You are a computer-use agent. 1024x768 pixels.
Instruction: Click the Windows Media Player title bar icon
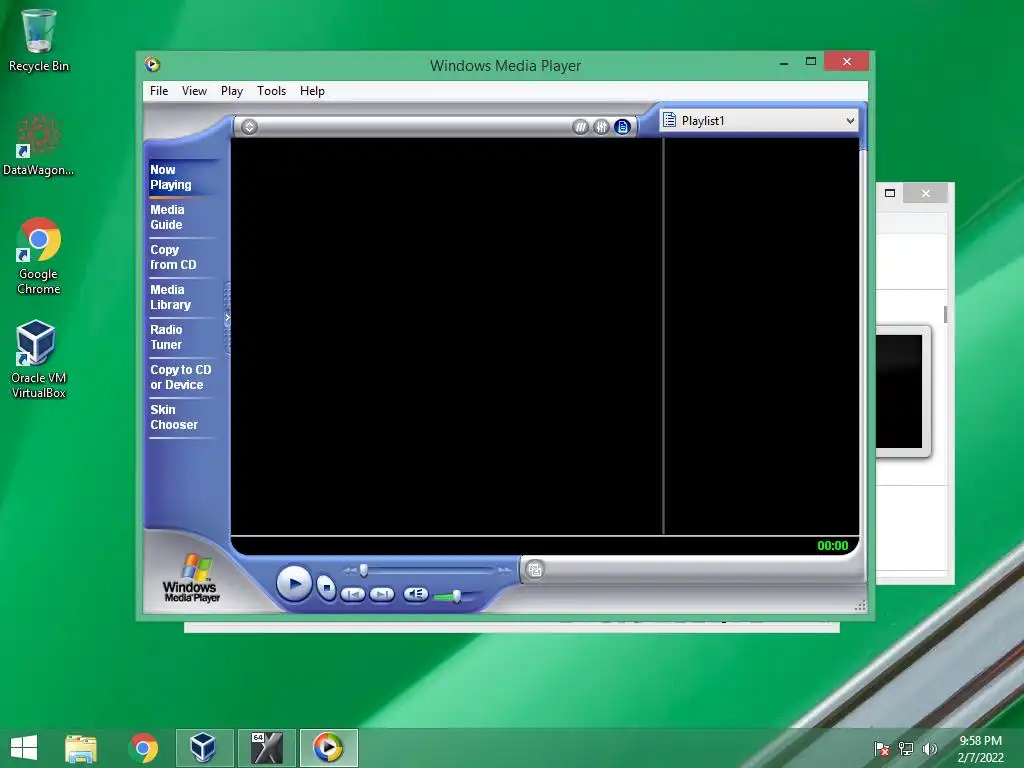(152, 64)
